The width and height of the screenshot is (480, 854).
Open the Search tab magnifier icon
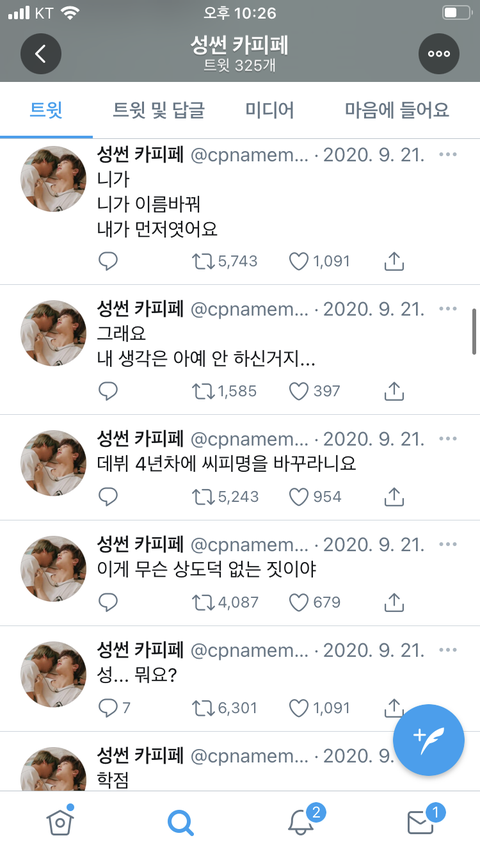click(180, 822)
